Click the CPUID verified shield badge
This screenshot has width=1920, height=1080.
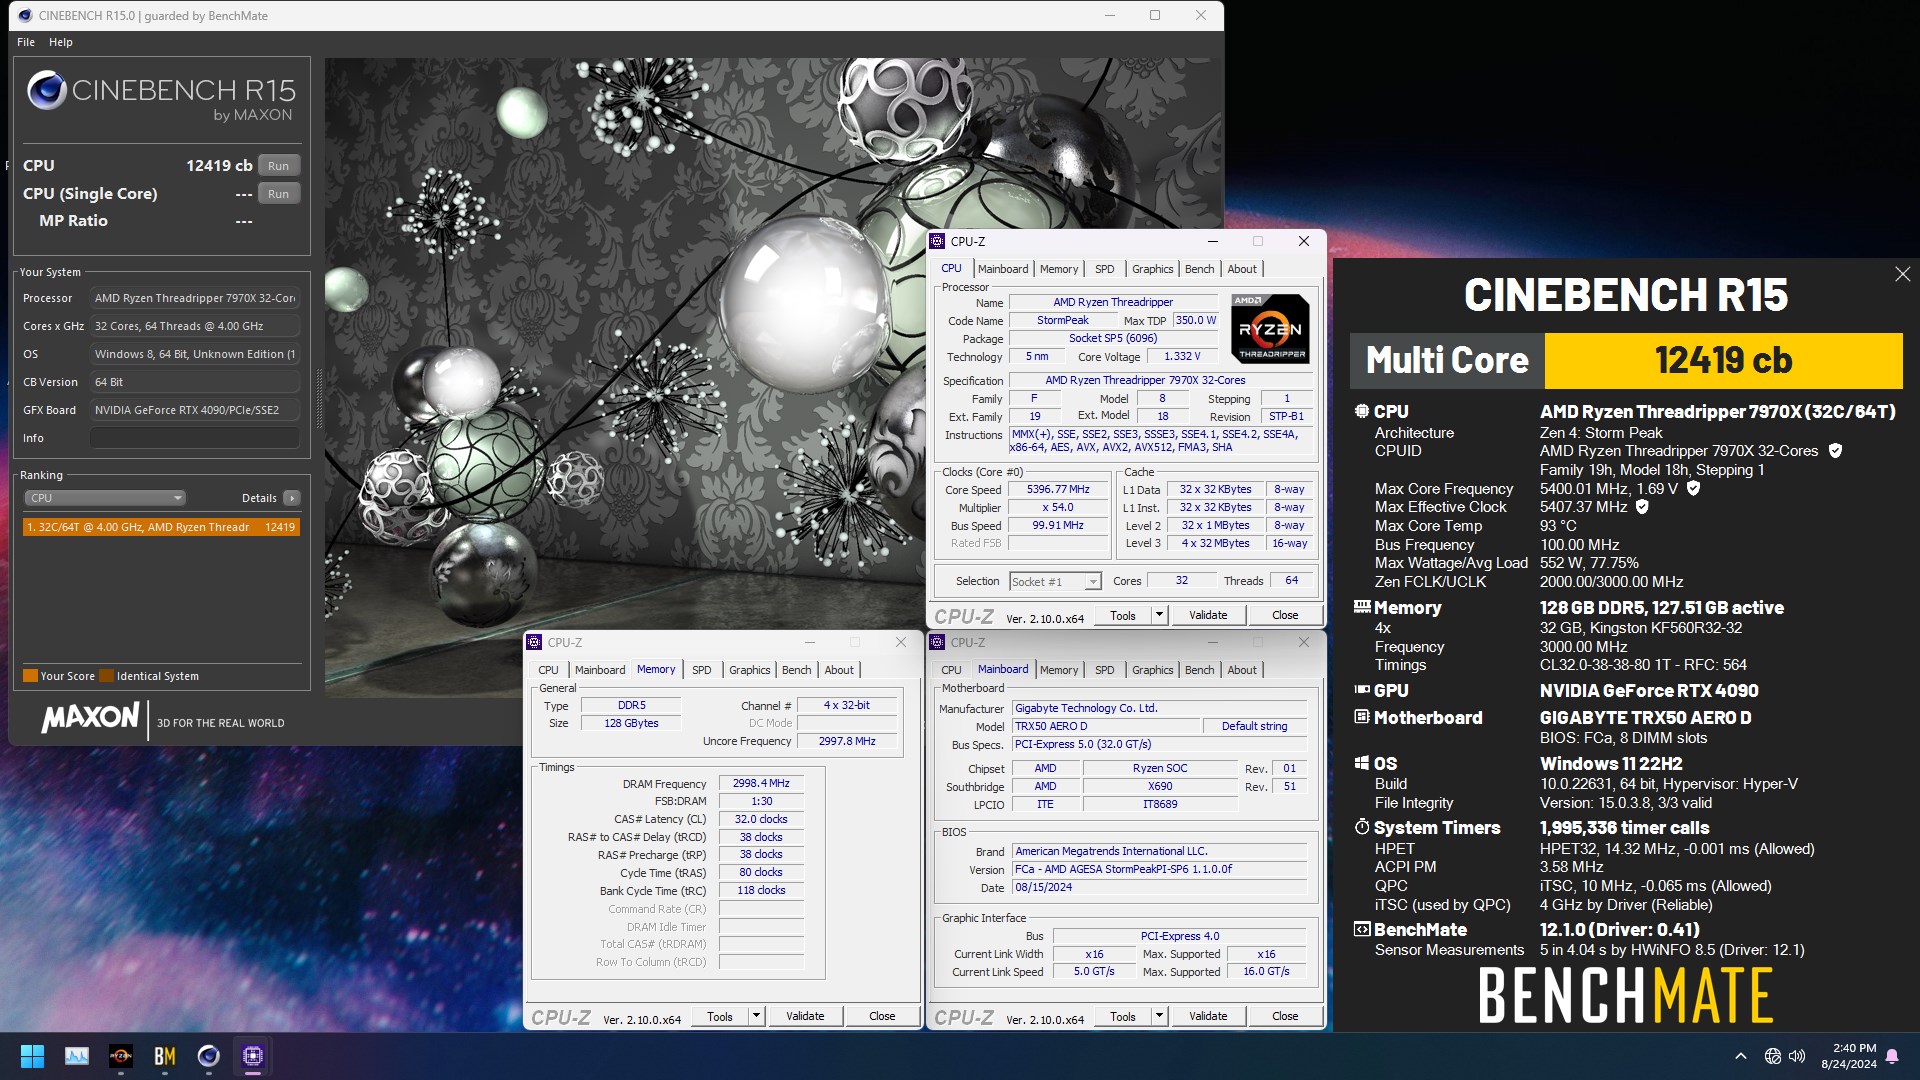[1835, 451]
